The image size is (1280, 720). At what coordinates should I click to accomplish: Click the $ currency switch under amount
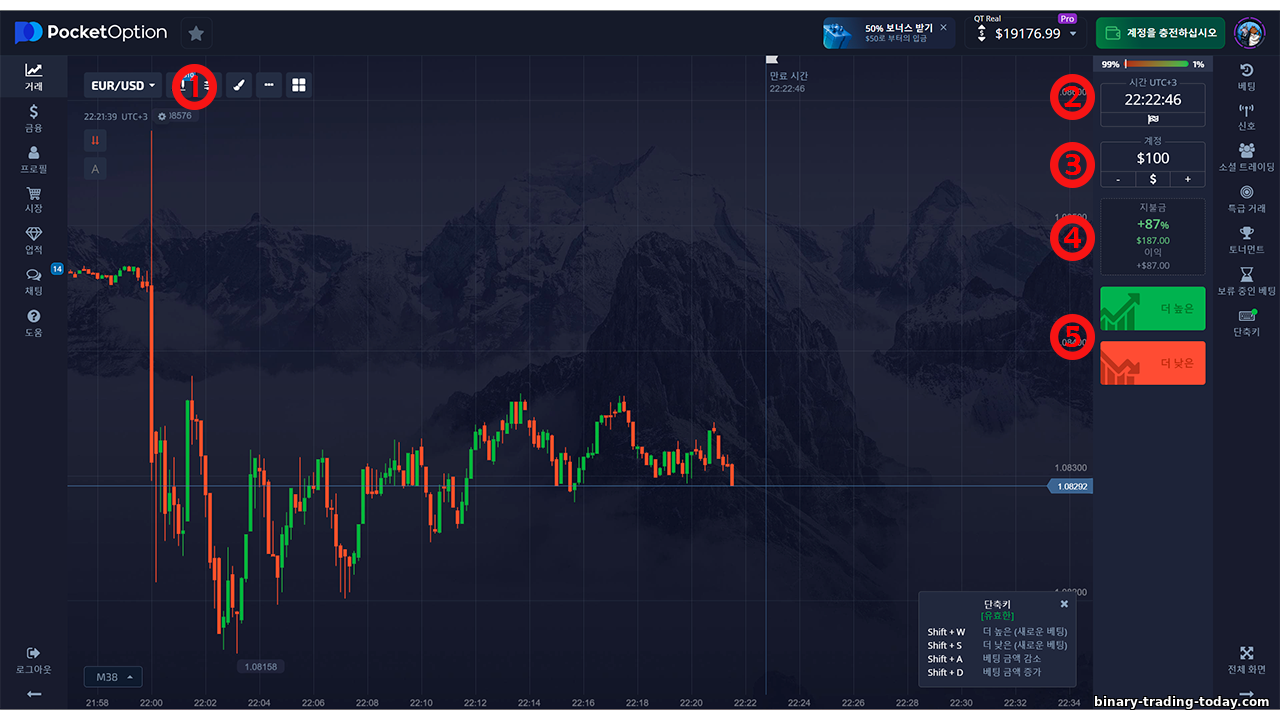[x=1153, y=179]
